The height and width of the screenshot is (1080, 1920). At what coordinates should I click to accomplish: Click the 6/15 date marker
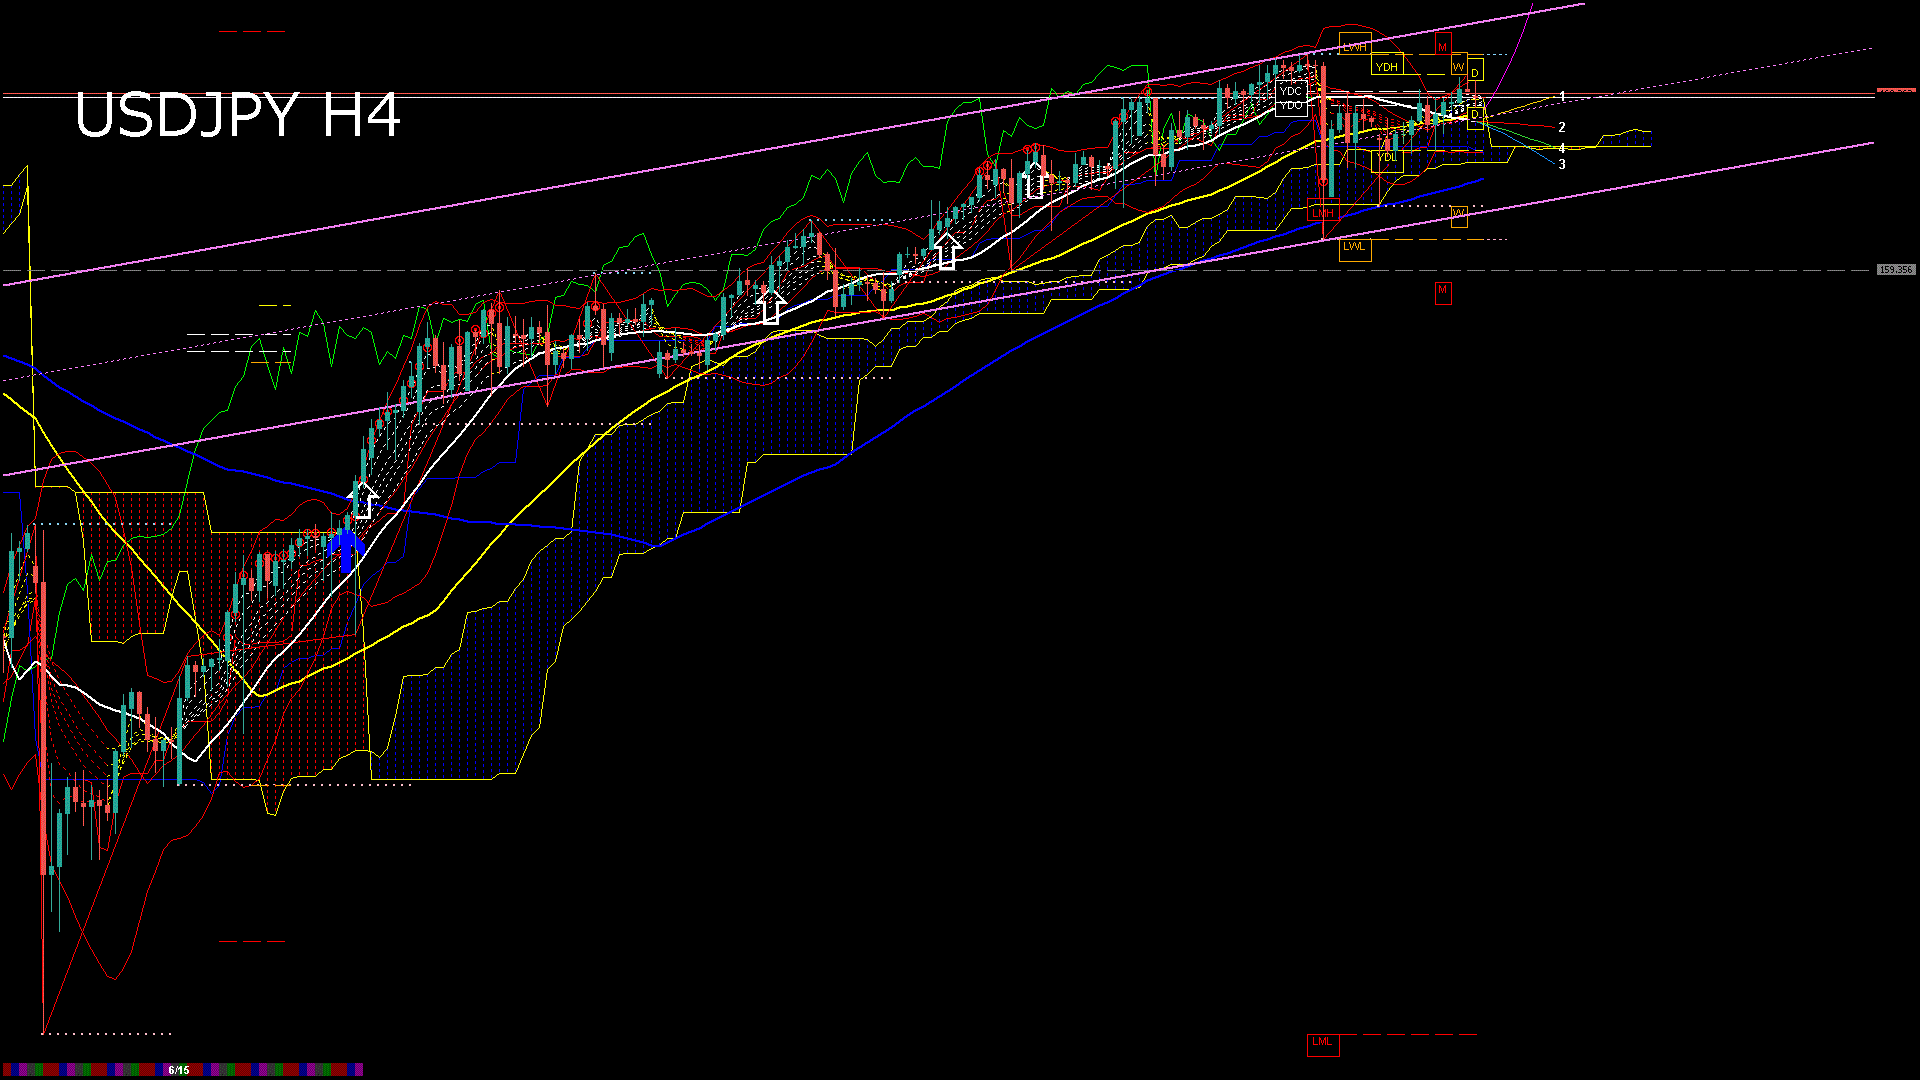coord(179,1070)
